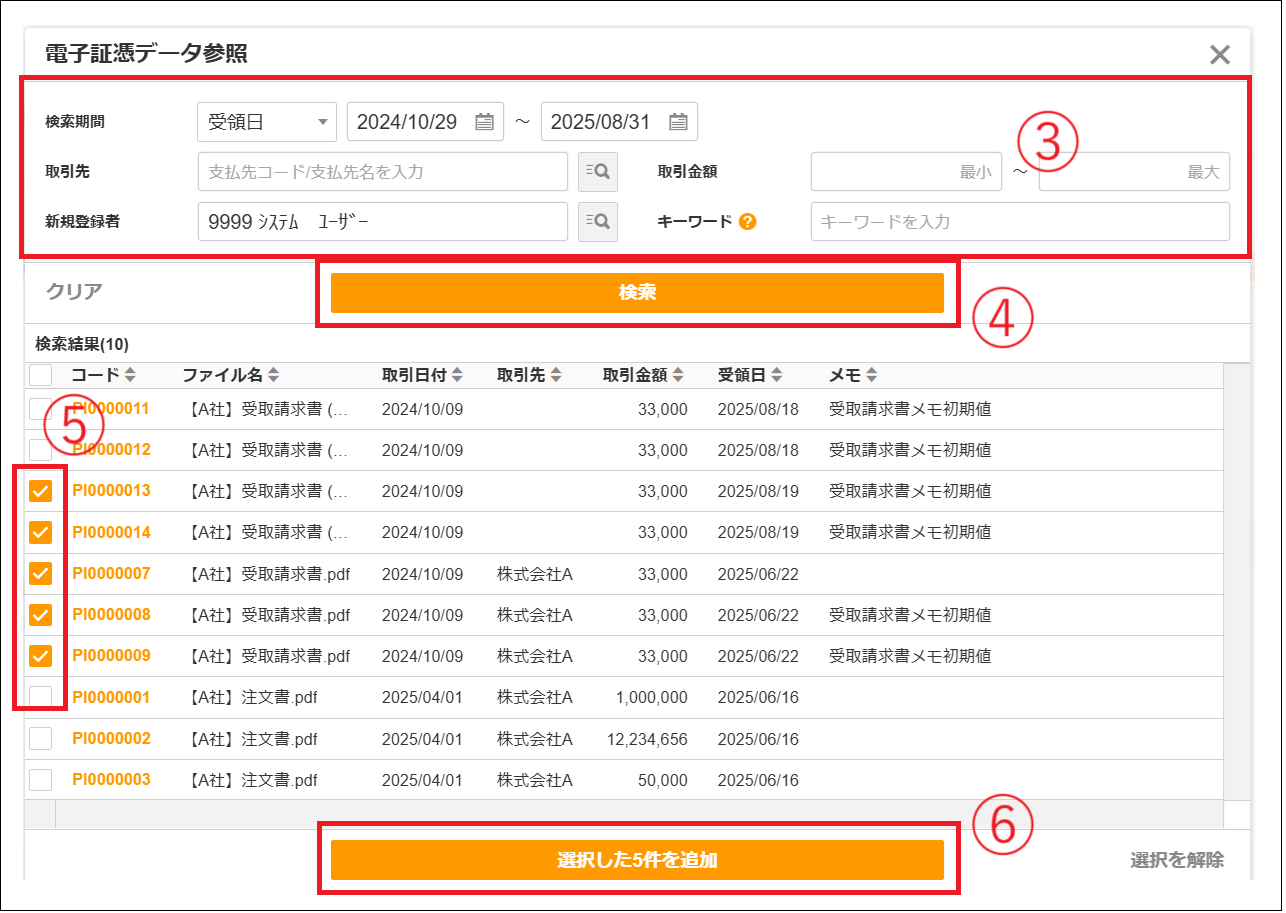Click 【A社】受取請求書.pdf in PI0000008 row
The image size is (1286, 913).
(268, 615)
